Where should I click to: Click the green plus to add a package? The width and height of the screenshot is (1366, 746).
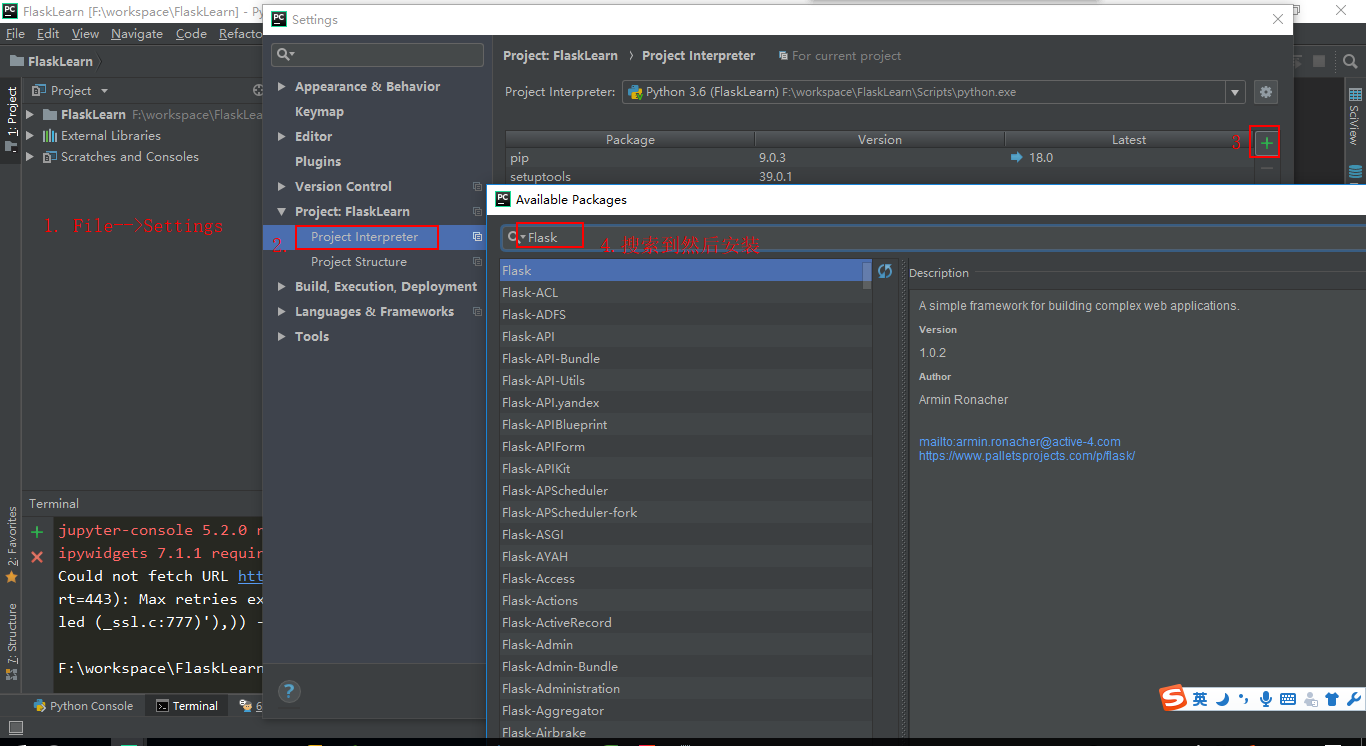[1267, 143]
